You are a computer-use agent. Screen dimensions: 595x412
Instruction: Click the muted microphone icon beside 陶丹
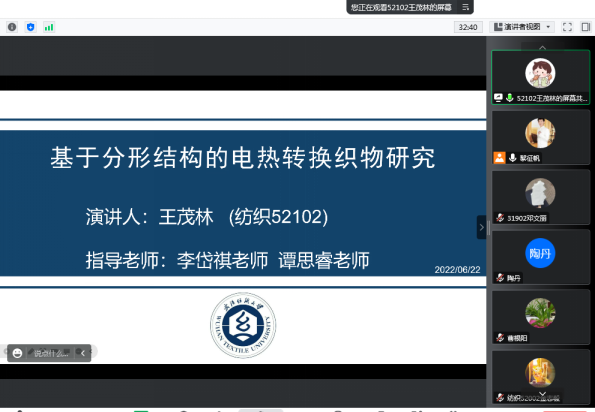pos(500,278)
